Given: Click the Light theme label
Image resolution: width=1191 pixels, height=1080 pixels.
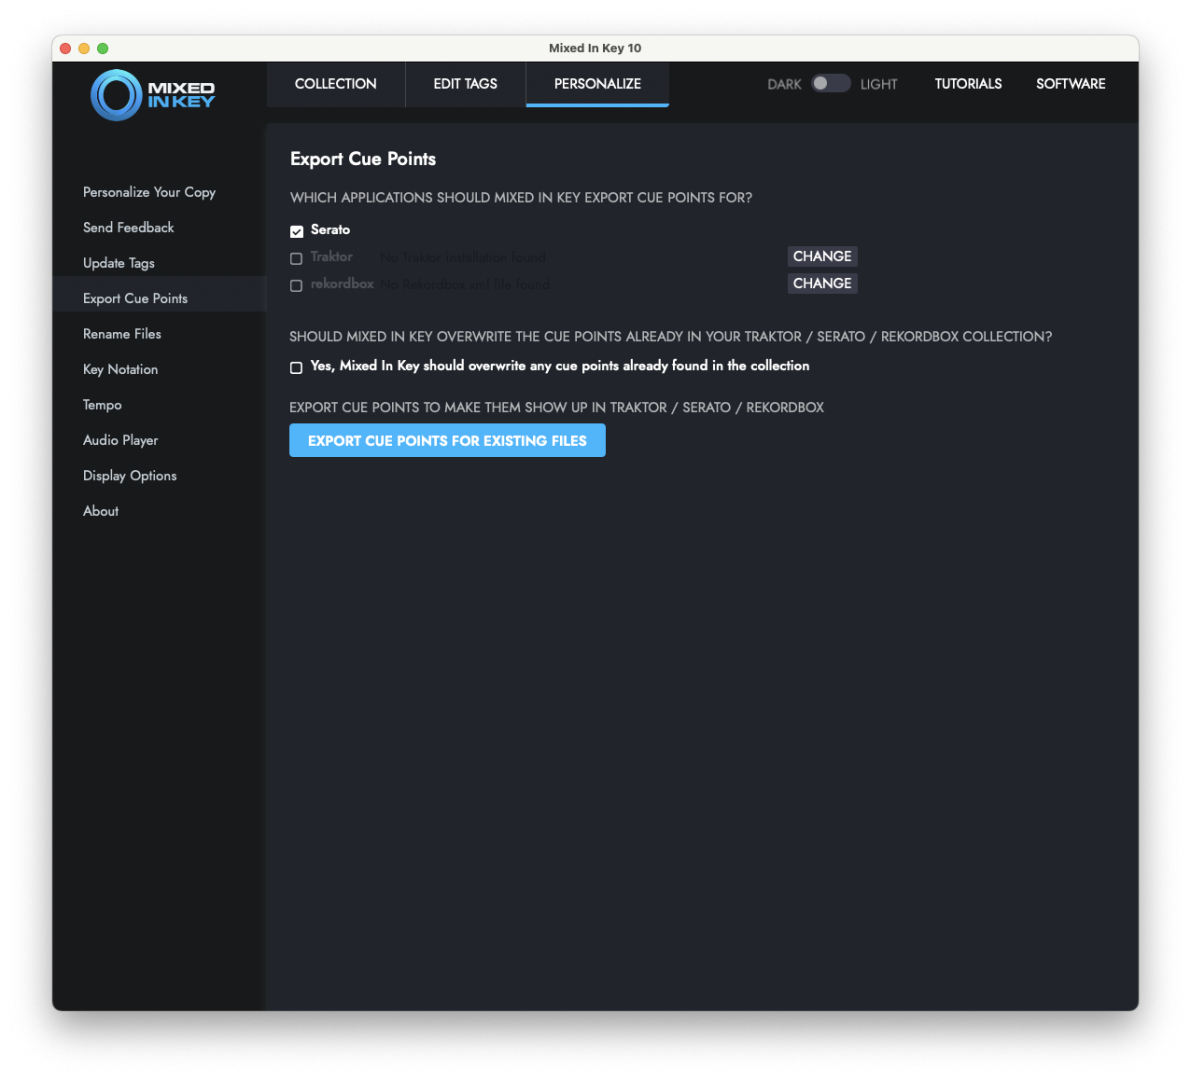Looking at the screenshot, I should (879, 84).
